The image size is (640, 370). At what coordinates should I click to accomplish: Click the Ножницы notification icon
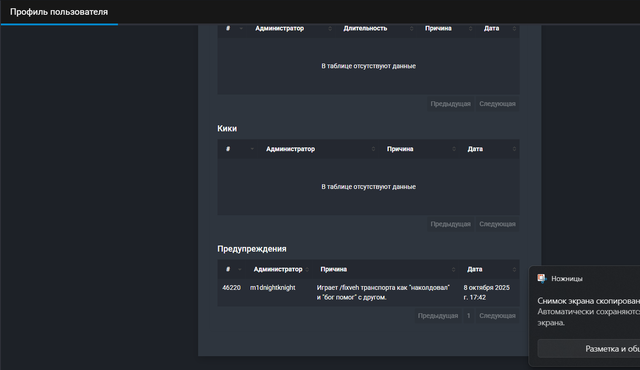click(542, 278)
